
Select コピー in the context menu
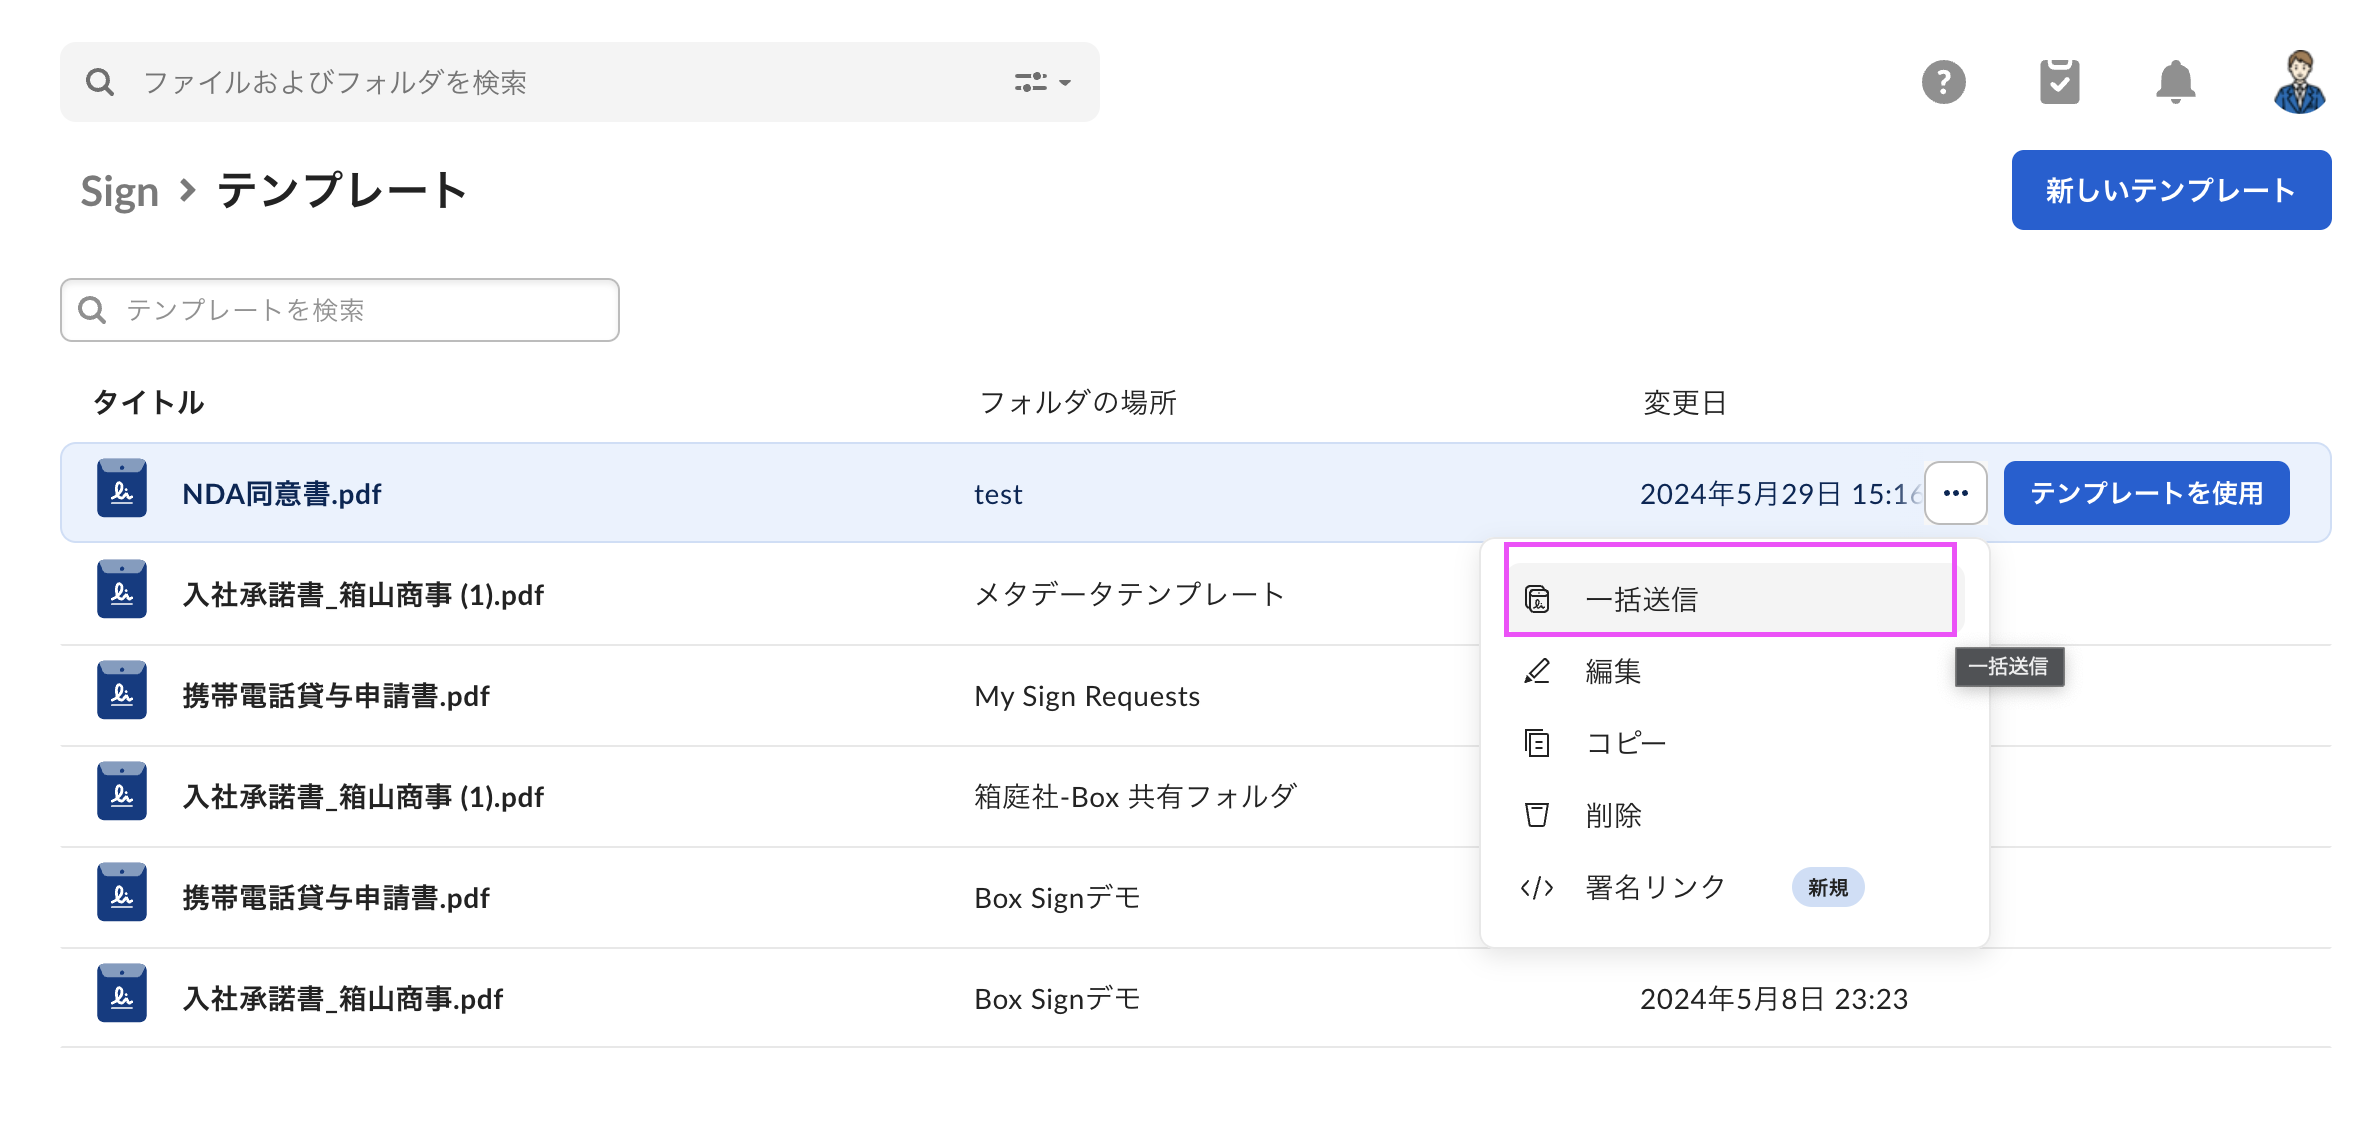1625,743
